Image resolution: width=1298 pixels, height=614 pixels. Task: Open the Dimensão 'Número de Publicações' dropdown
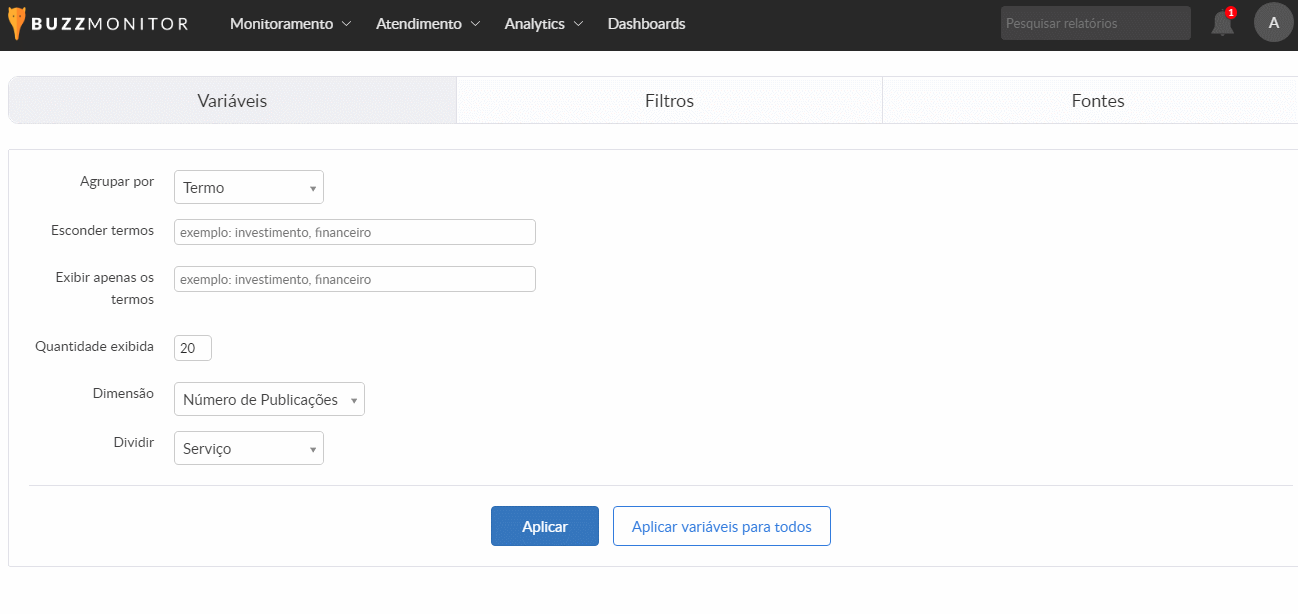pos(269,400)
